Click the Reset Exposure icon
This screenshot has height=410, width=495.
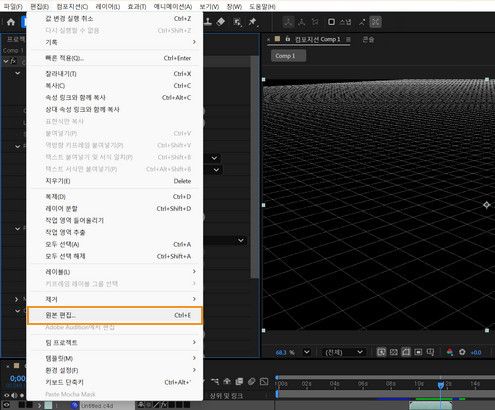(462, 352)
